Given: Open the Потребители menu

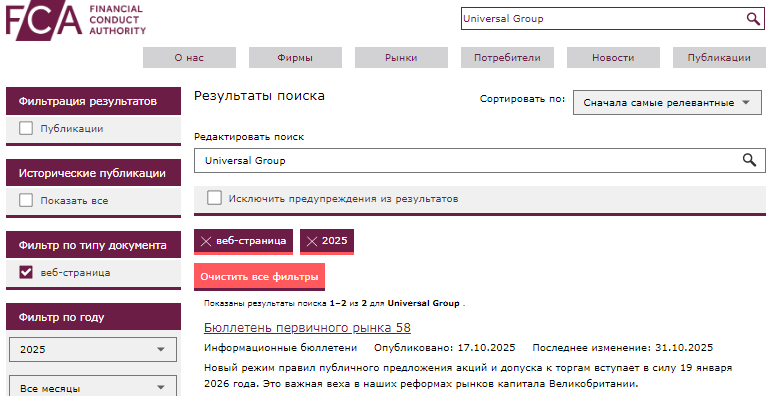Looking at the screenshot, I should click(x=507, y=57).
